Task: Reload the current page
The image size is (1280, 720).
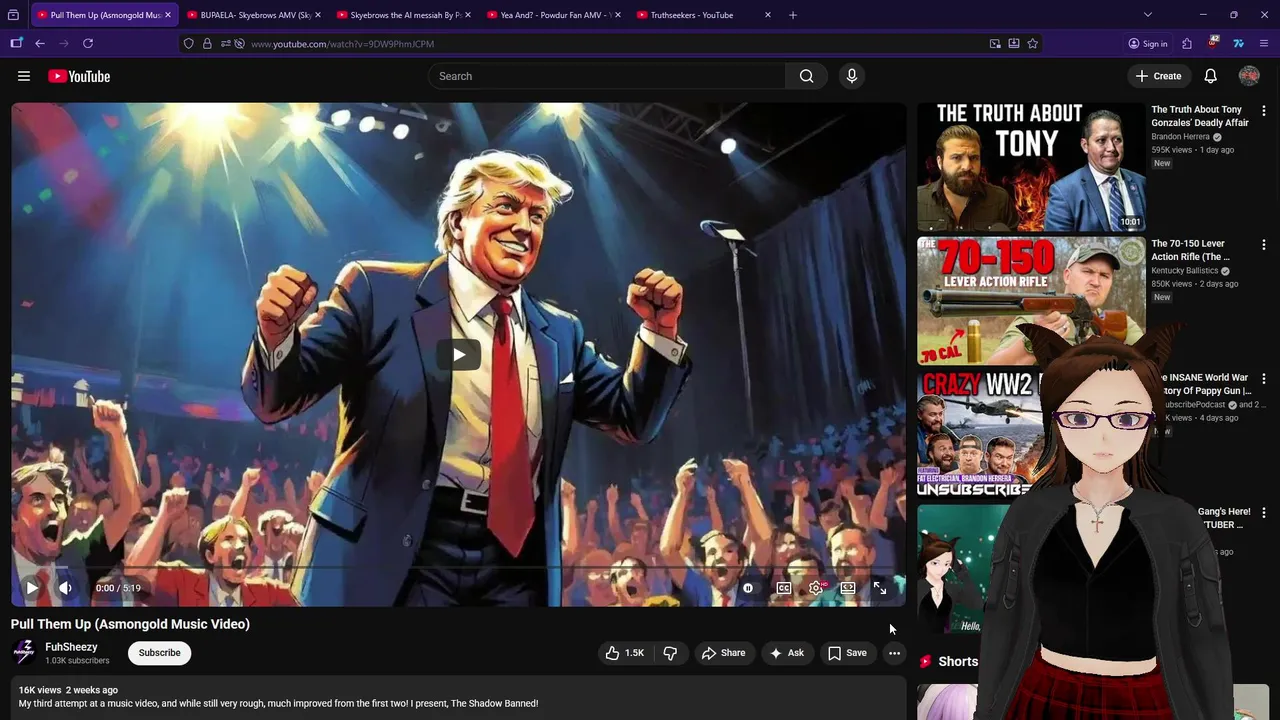Action: [88, 43]
